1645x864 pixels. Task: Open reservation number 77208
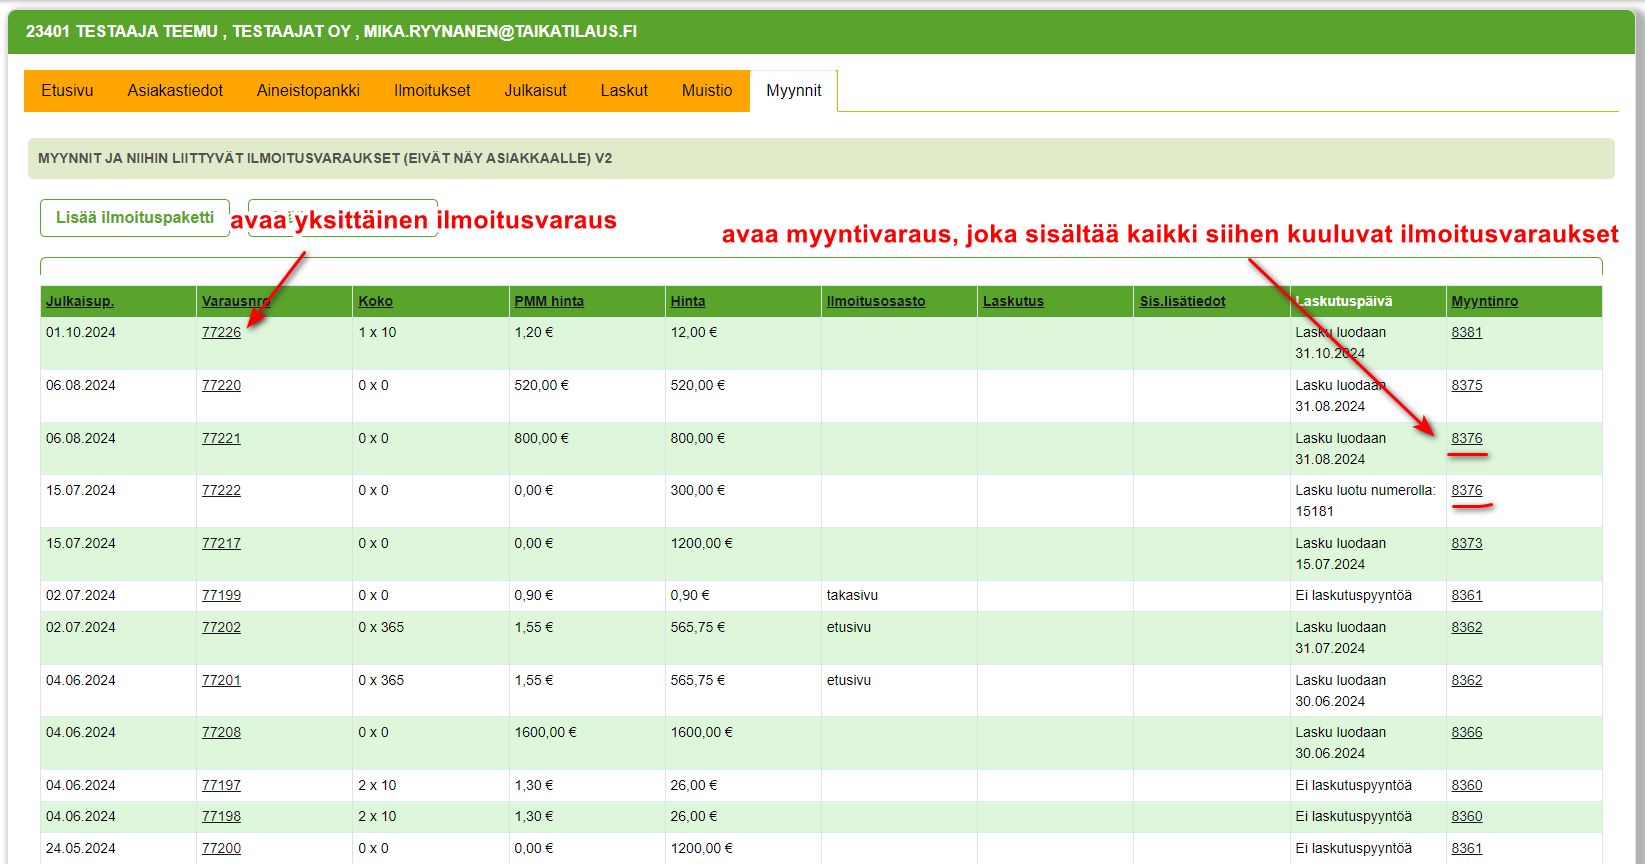click(221, 732)
